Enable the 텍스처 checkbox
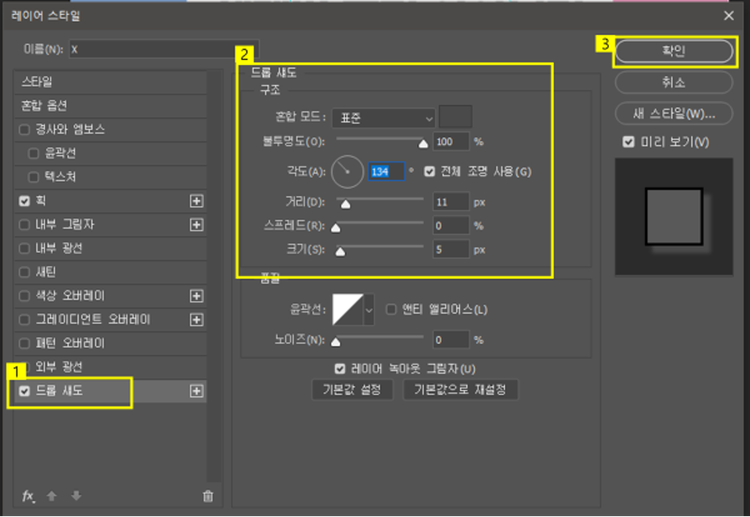This screenshot has width=750, height=517. (33, 177)
